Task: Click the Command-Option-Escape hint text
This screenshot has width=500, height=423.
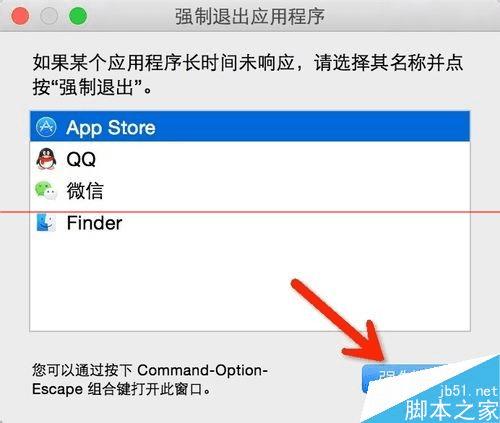Action: click(150, 379)
